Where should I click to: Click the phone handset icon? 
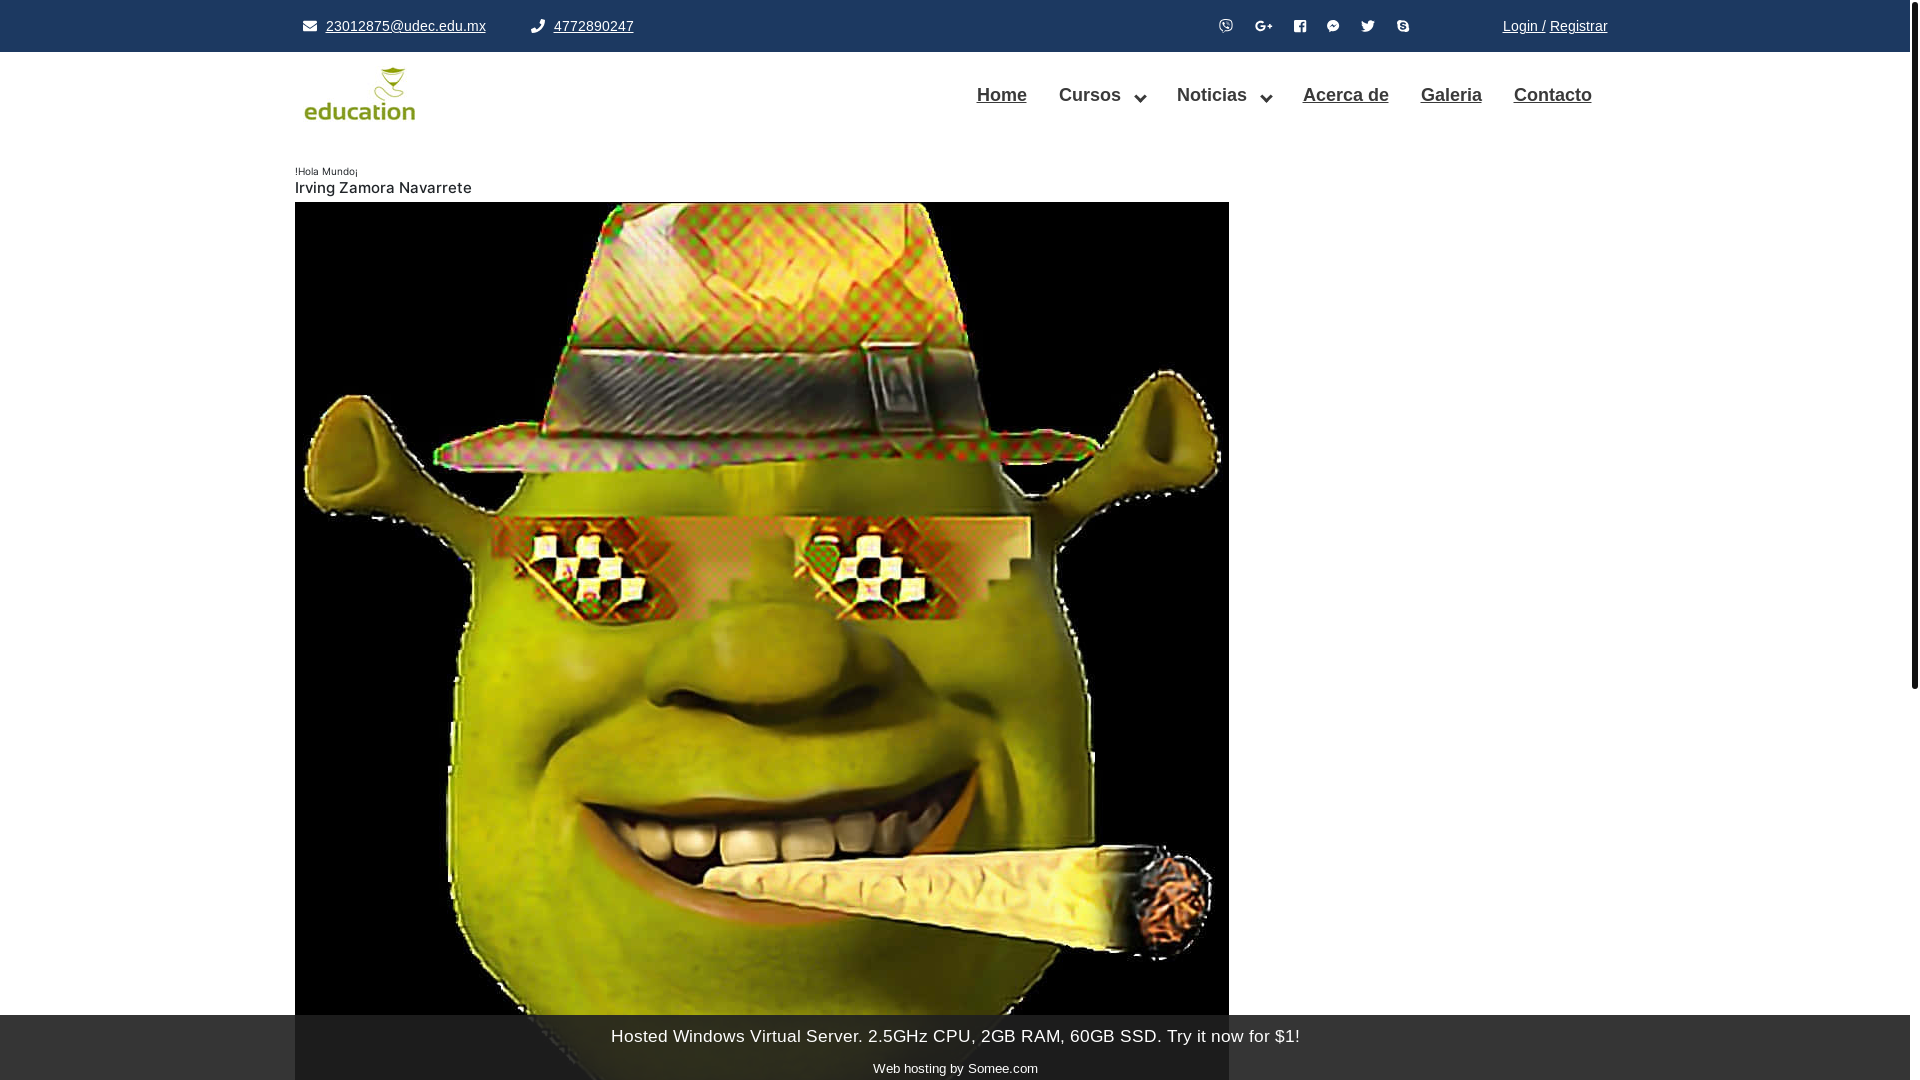[538, 26]
